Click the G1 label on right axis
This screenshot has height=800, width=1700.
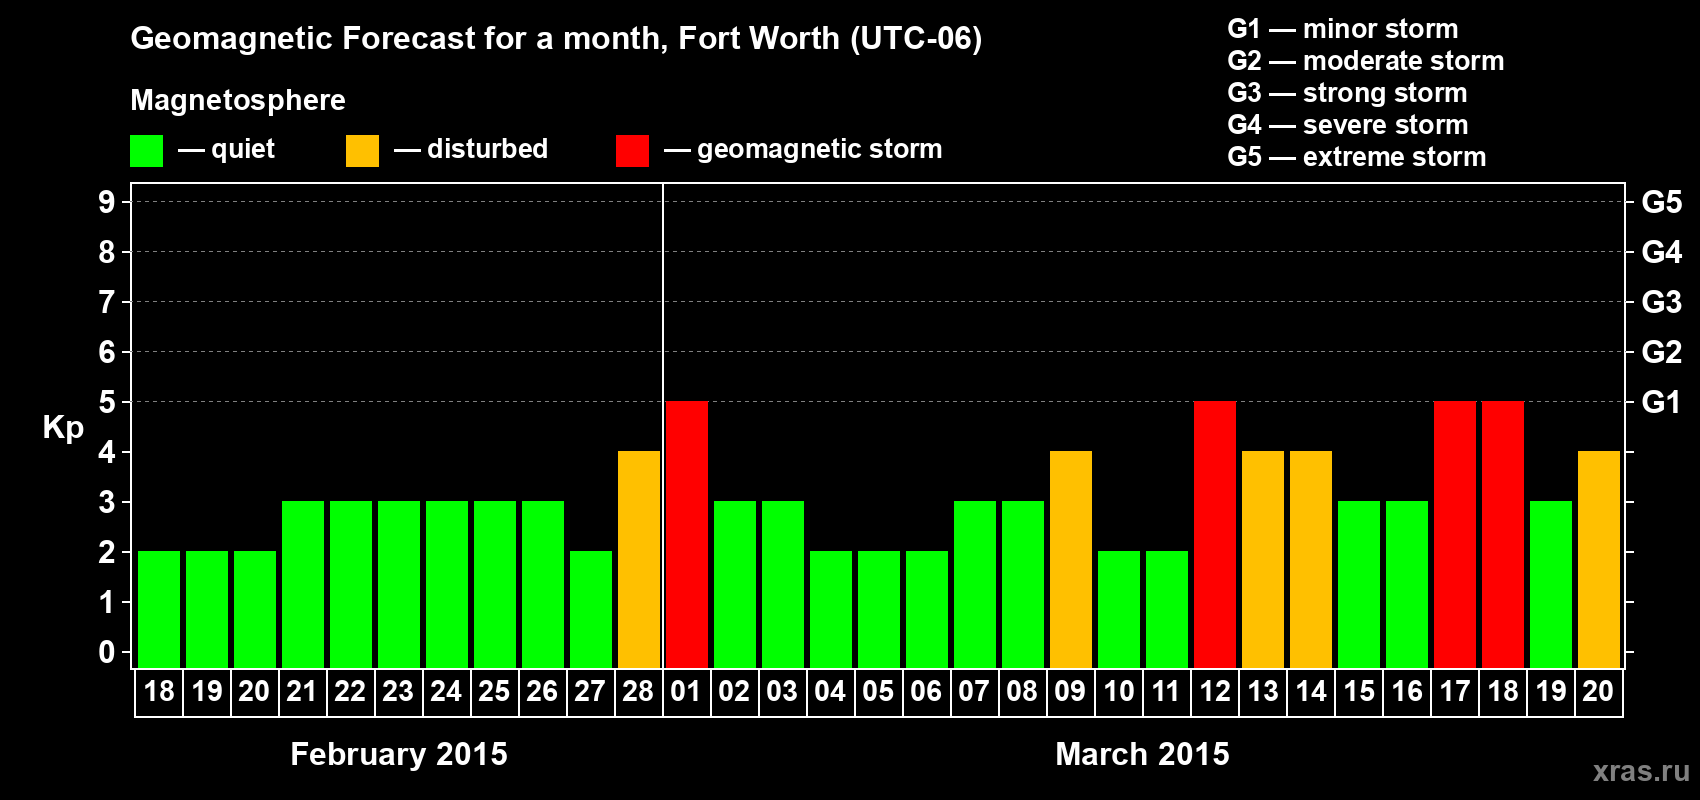tap(1662, 402)
